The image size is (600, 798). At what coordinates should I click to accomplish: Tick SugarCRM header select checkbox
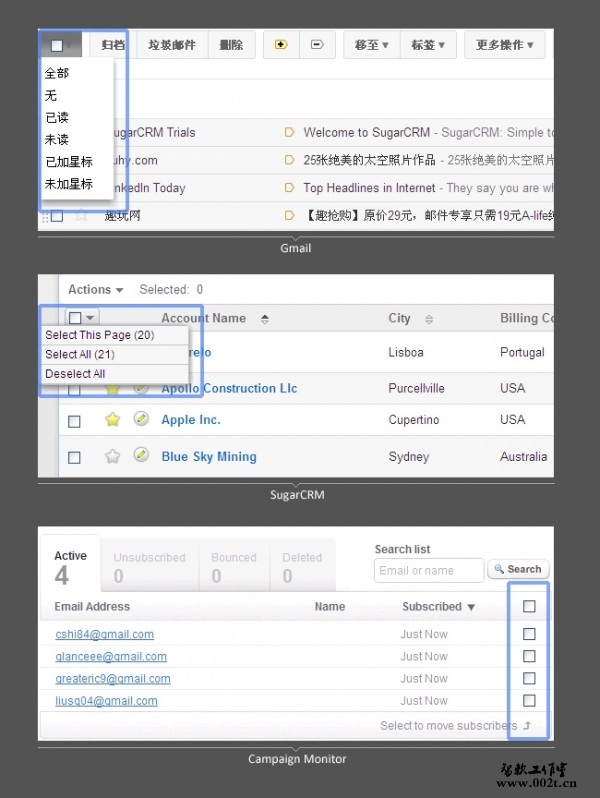pos(75,318)
